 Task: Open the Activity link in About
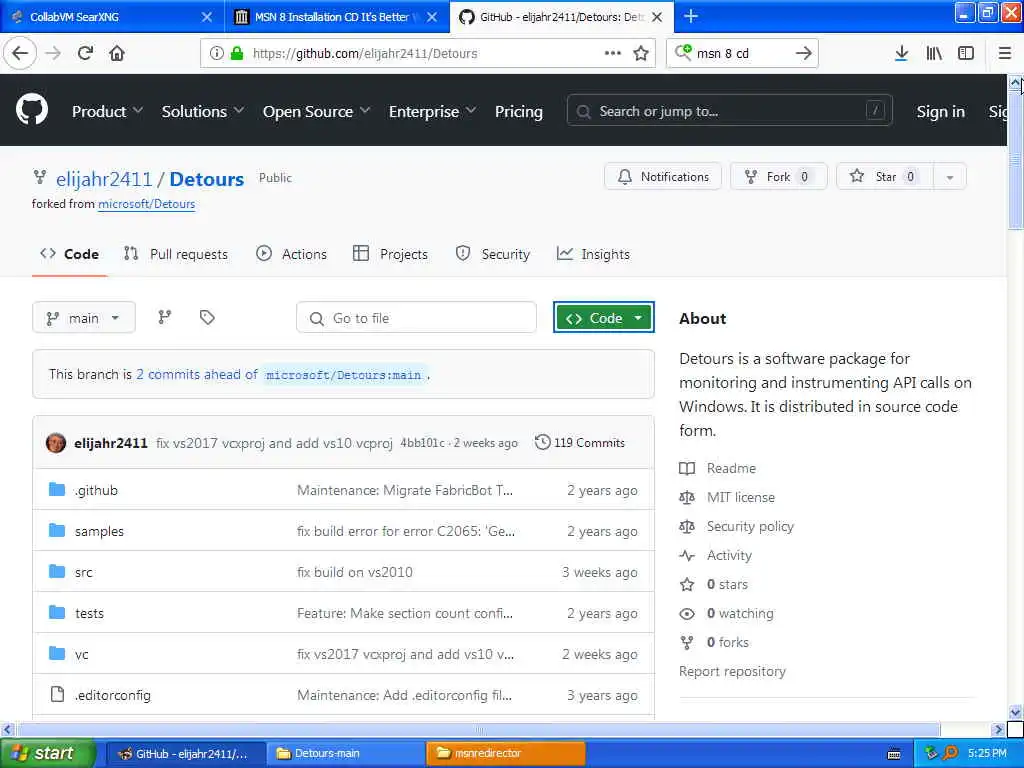[729, 555]
